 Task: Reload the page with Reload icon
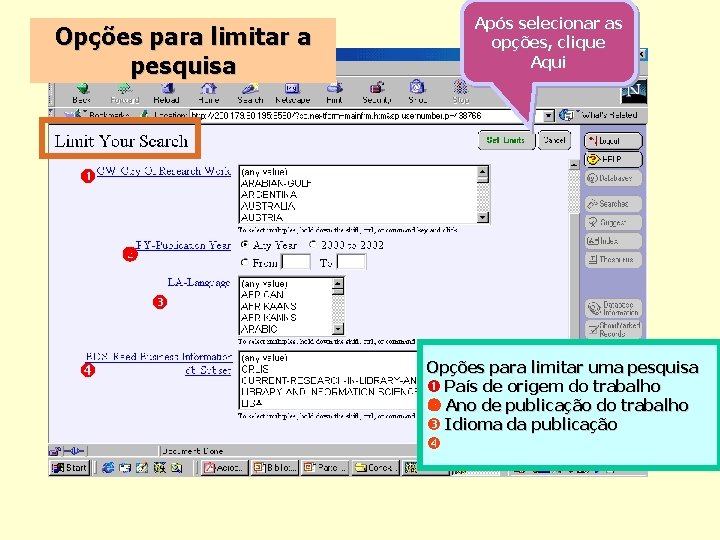pyautogui.click(x=167, y=88)
